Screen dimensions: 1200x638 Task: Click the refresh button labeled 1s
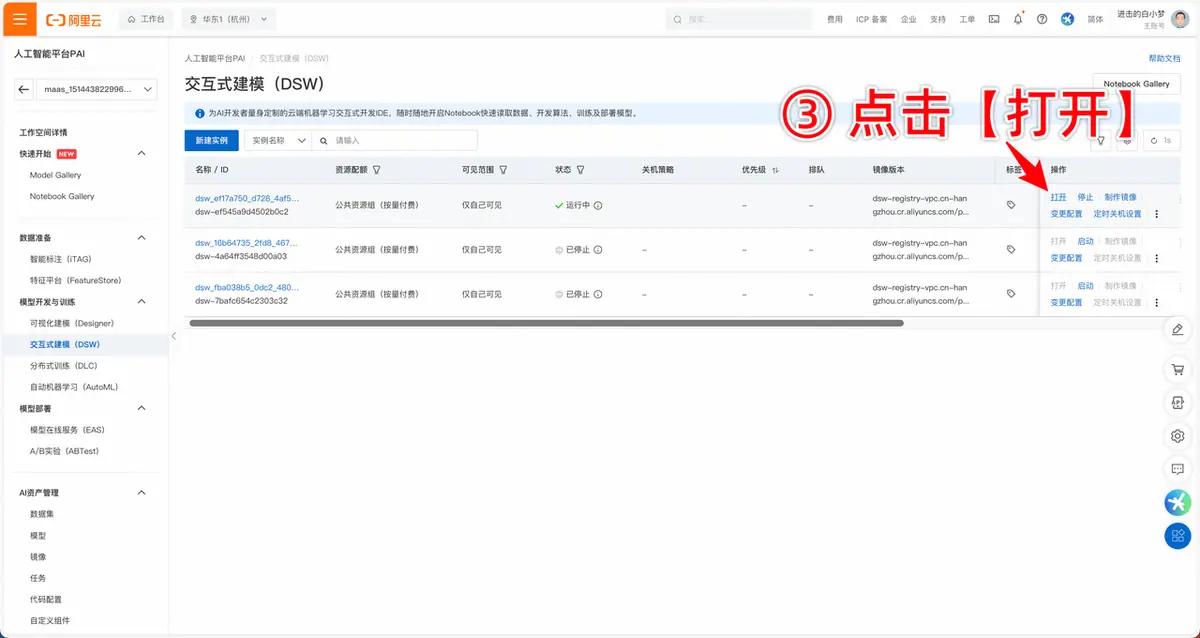point(1161,141)
